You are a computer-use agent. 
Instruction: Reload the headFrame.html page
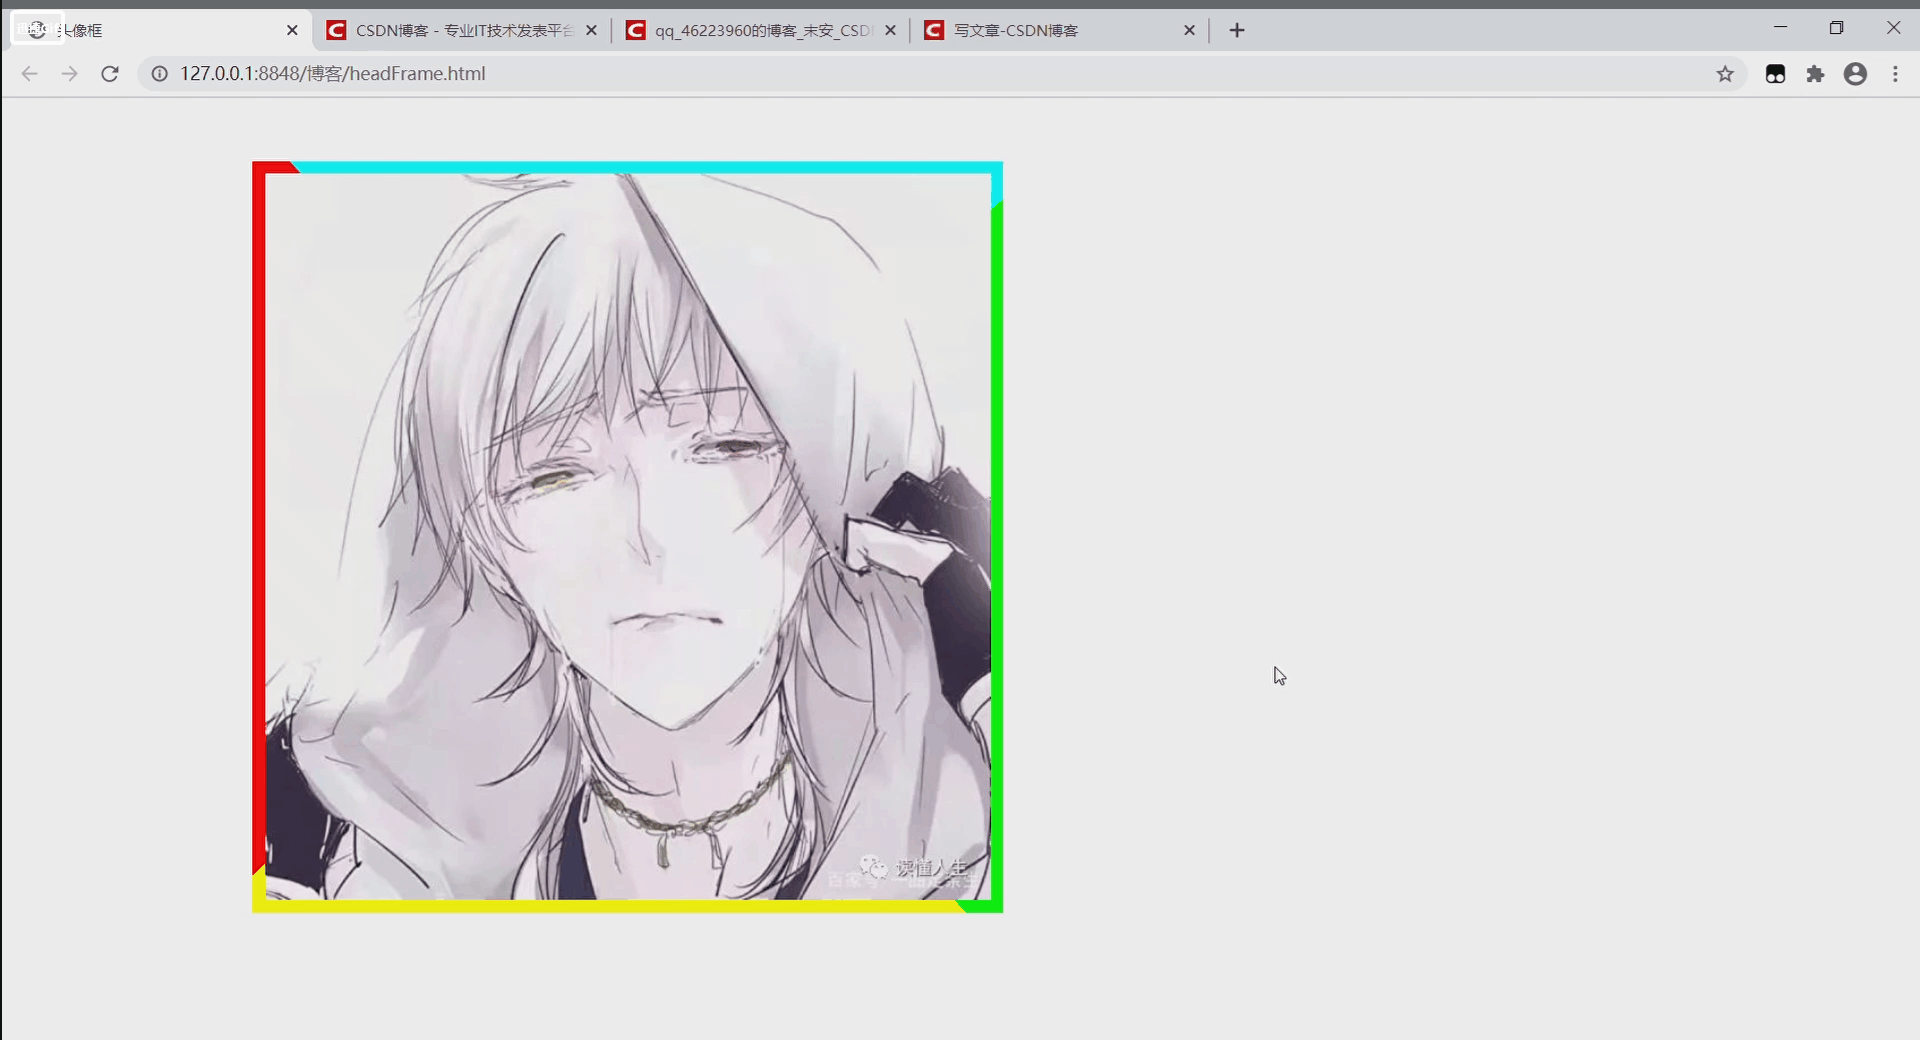tap(110, 74)
